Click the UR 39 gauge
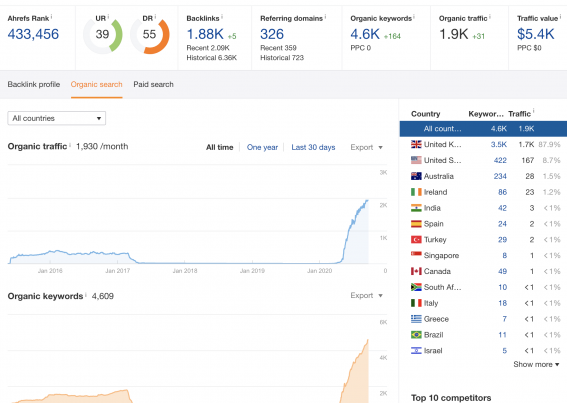The height and width of the screenshot is (403, 567). point(103,35)
